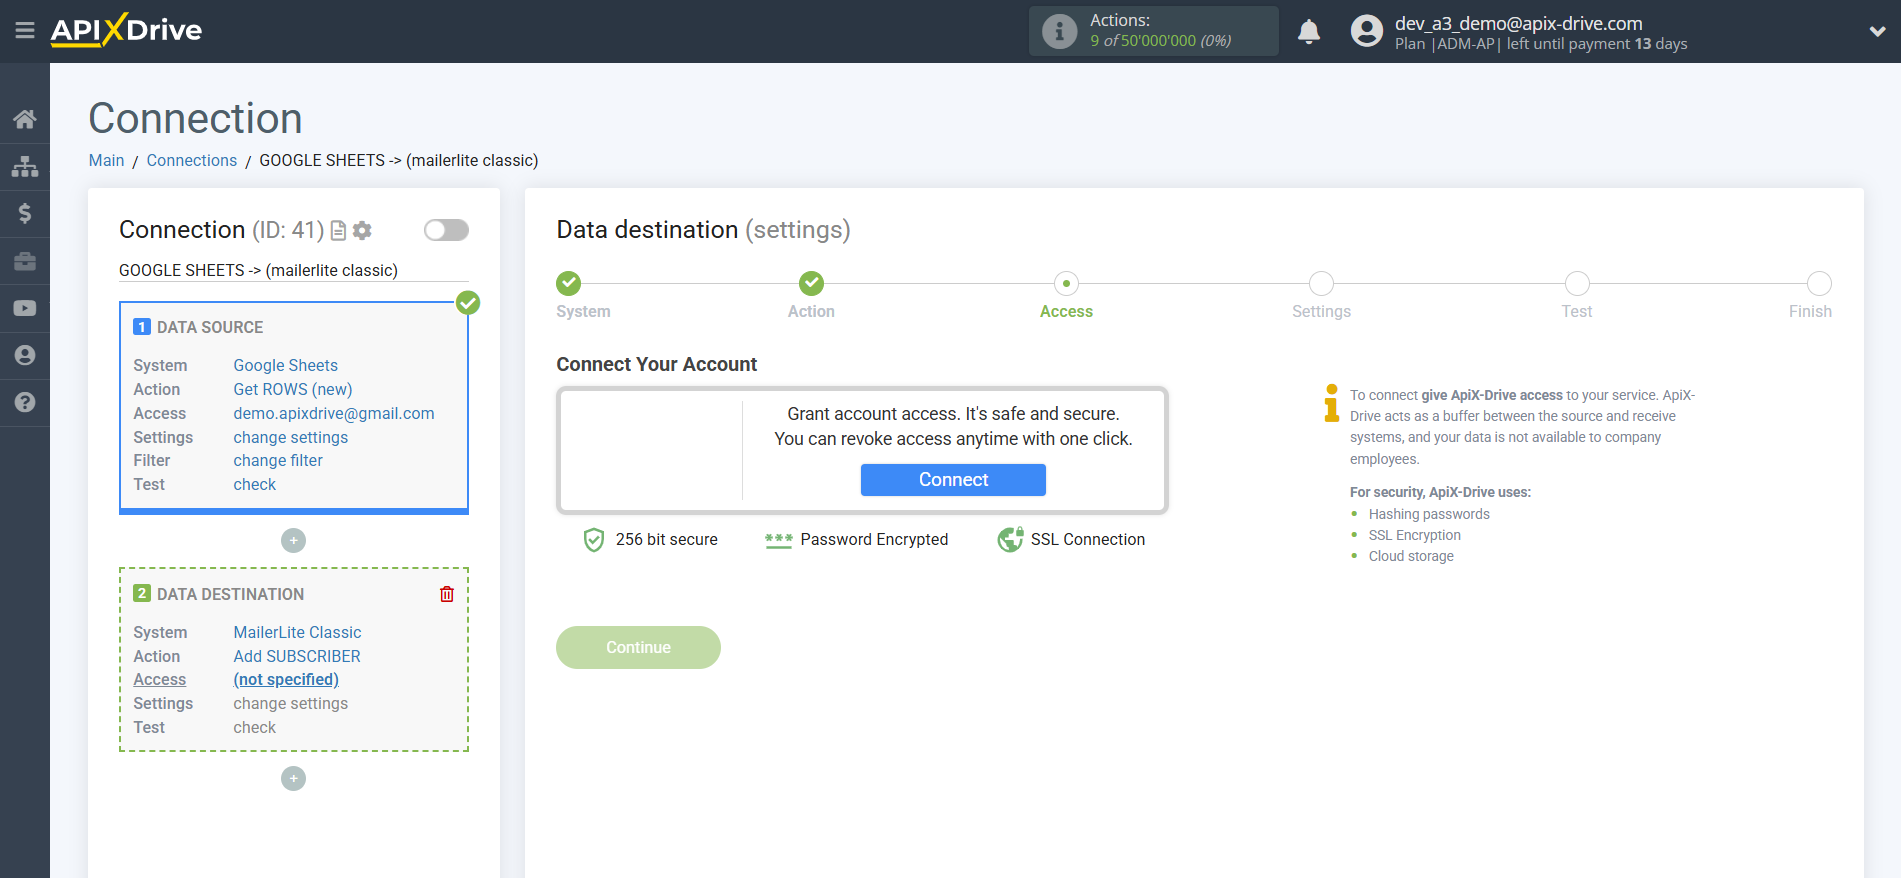Image resolution: width=1901 pixels, height=878 pixels.
Task: Click data source change settings link
Action: [x=291, y=437]
